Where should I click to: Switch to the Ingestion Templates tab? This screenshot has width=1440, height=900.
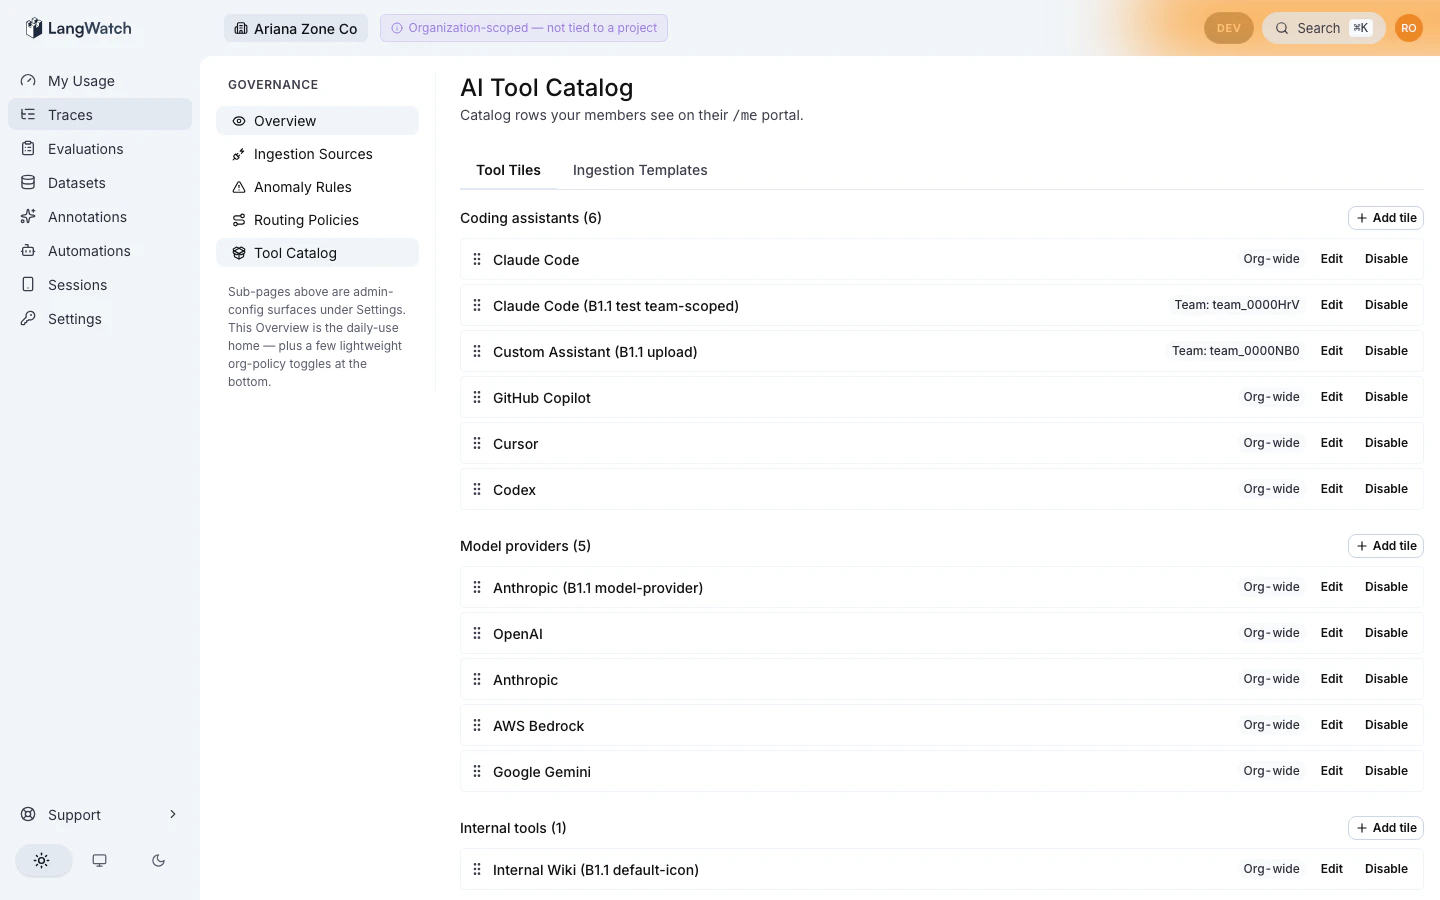640,170
